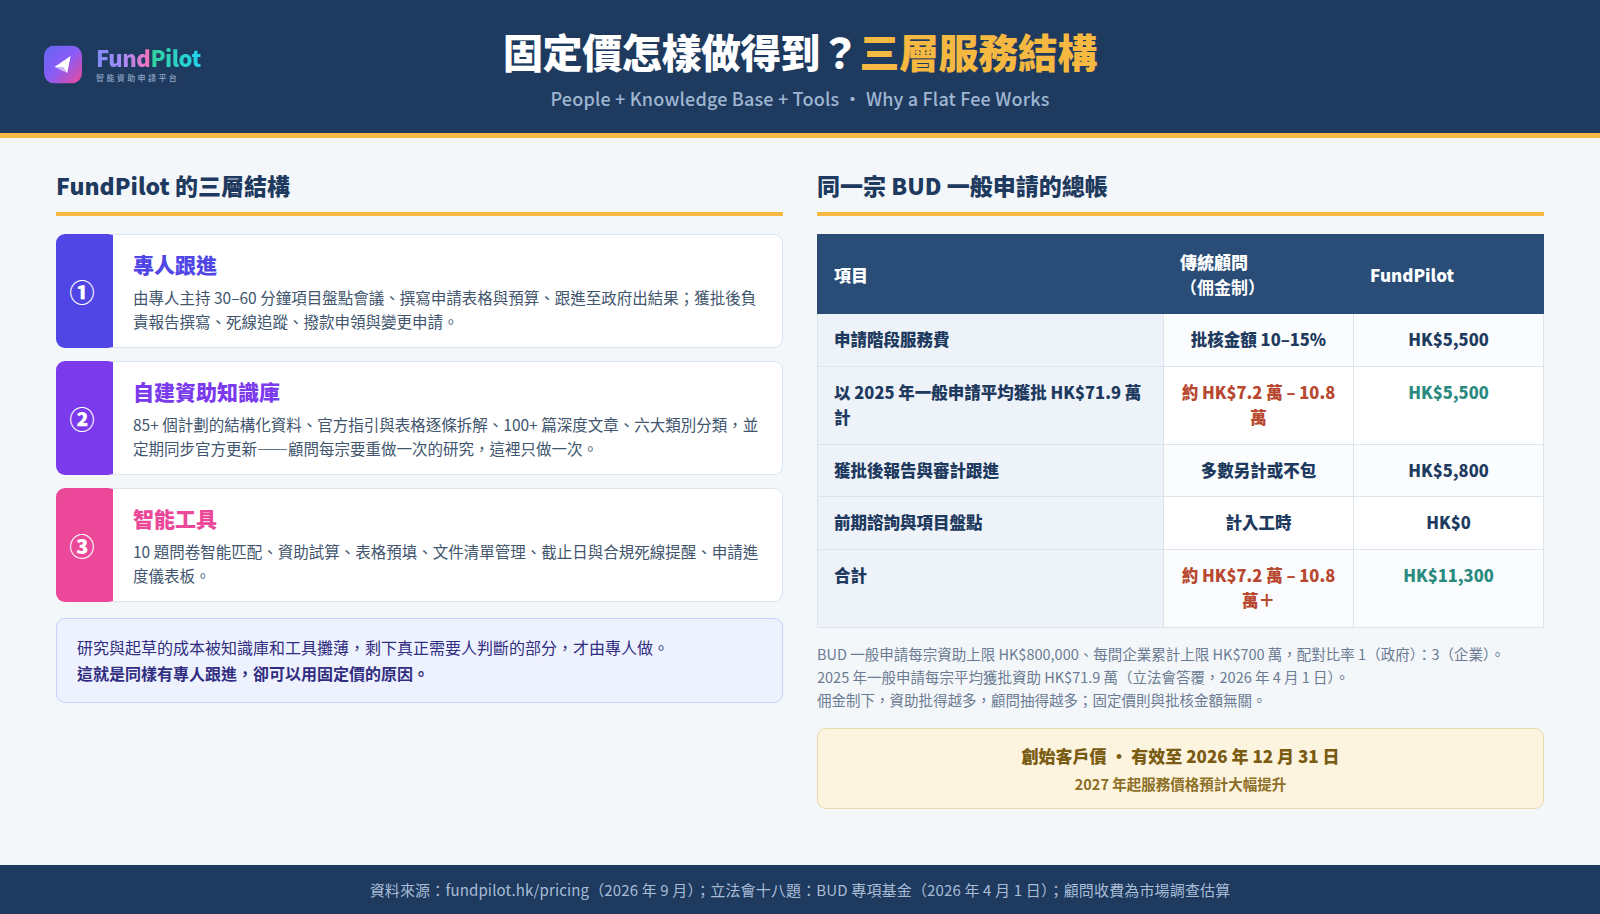Click the FundPilot table column header

[1412, 275]
